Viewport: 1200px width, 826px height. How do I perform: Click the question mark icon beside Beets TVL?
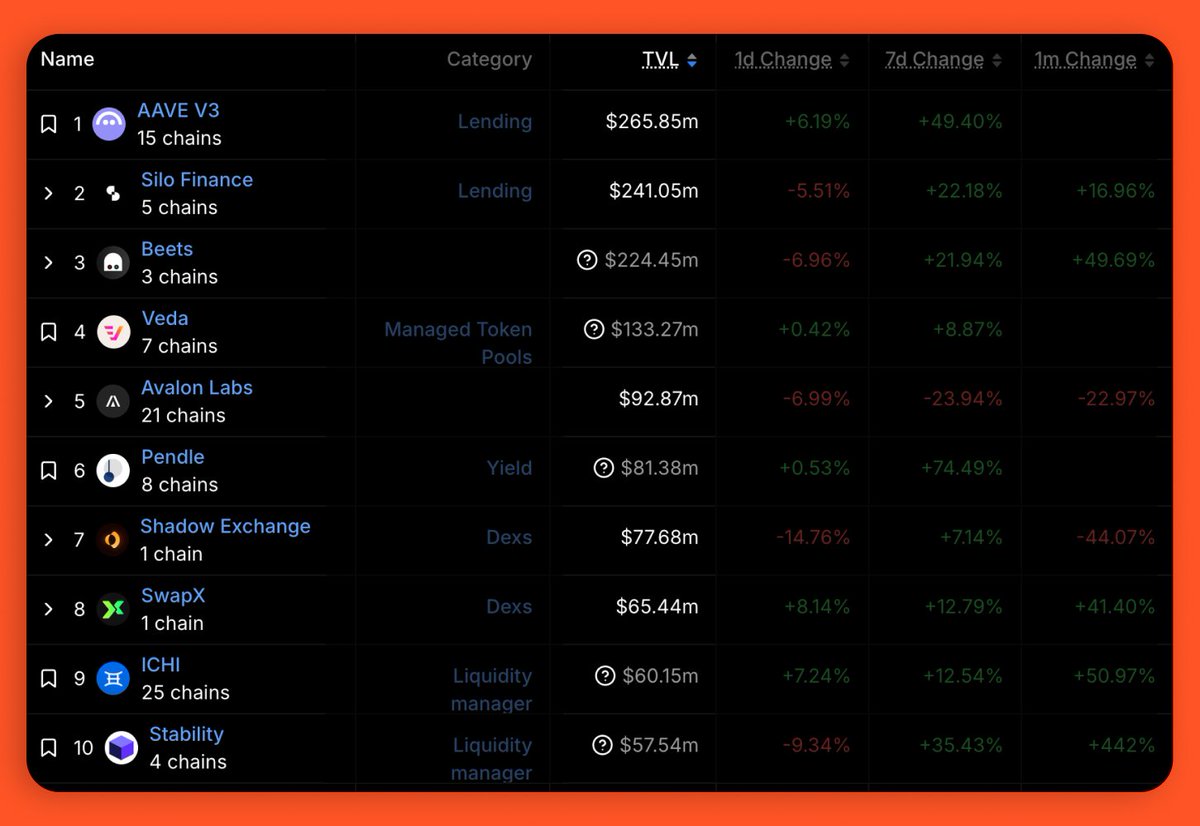point(587,260)
